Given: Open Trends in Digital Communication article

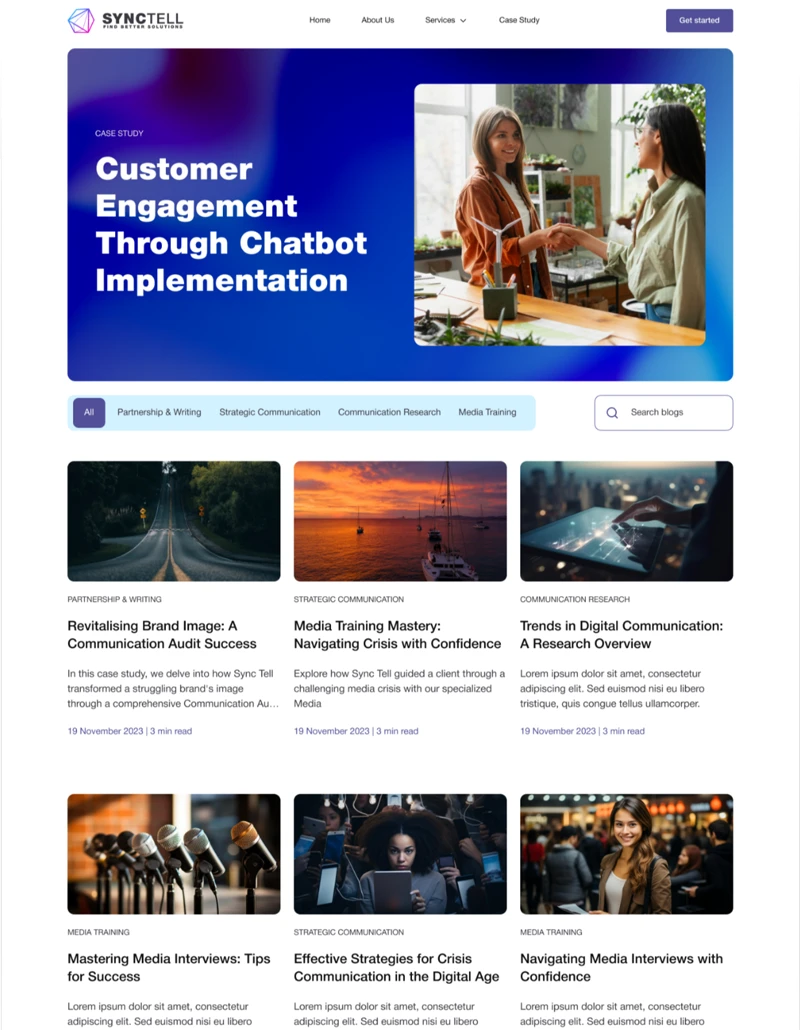Looking at the screenshot, I should pyautogui.click(x=621, y=635).
